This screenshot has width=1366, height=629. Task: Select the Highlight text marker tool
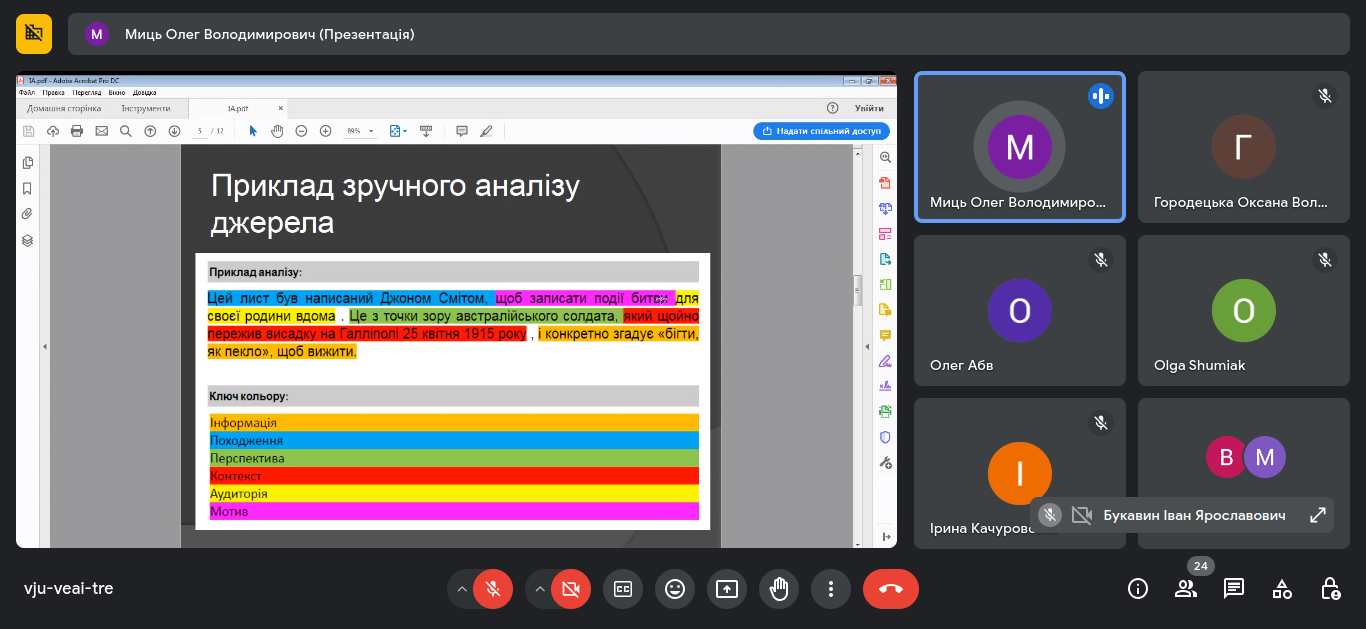[x=487, y=131]
